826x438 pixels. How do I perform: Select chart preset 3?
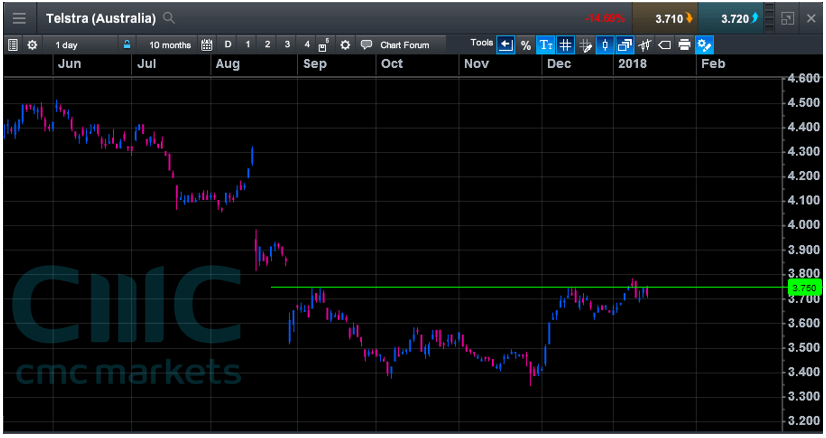(287, 45)
